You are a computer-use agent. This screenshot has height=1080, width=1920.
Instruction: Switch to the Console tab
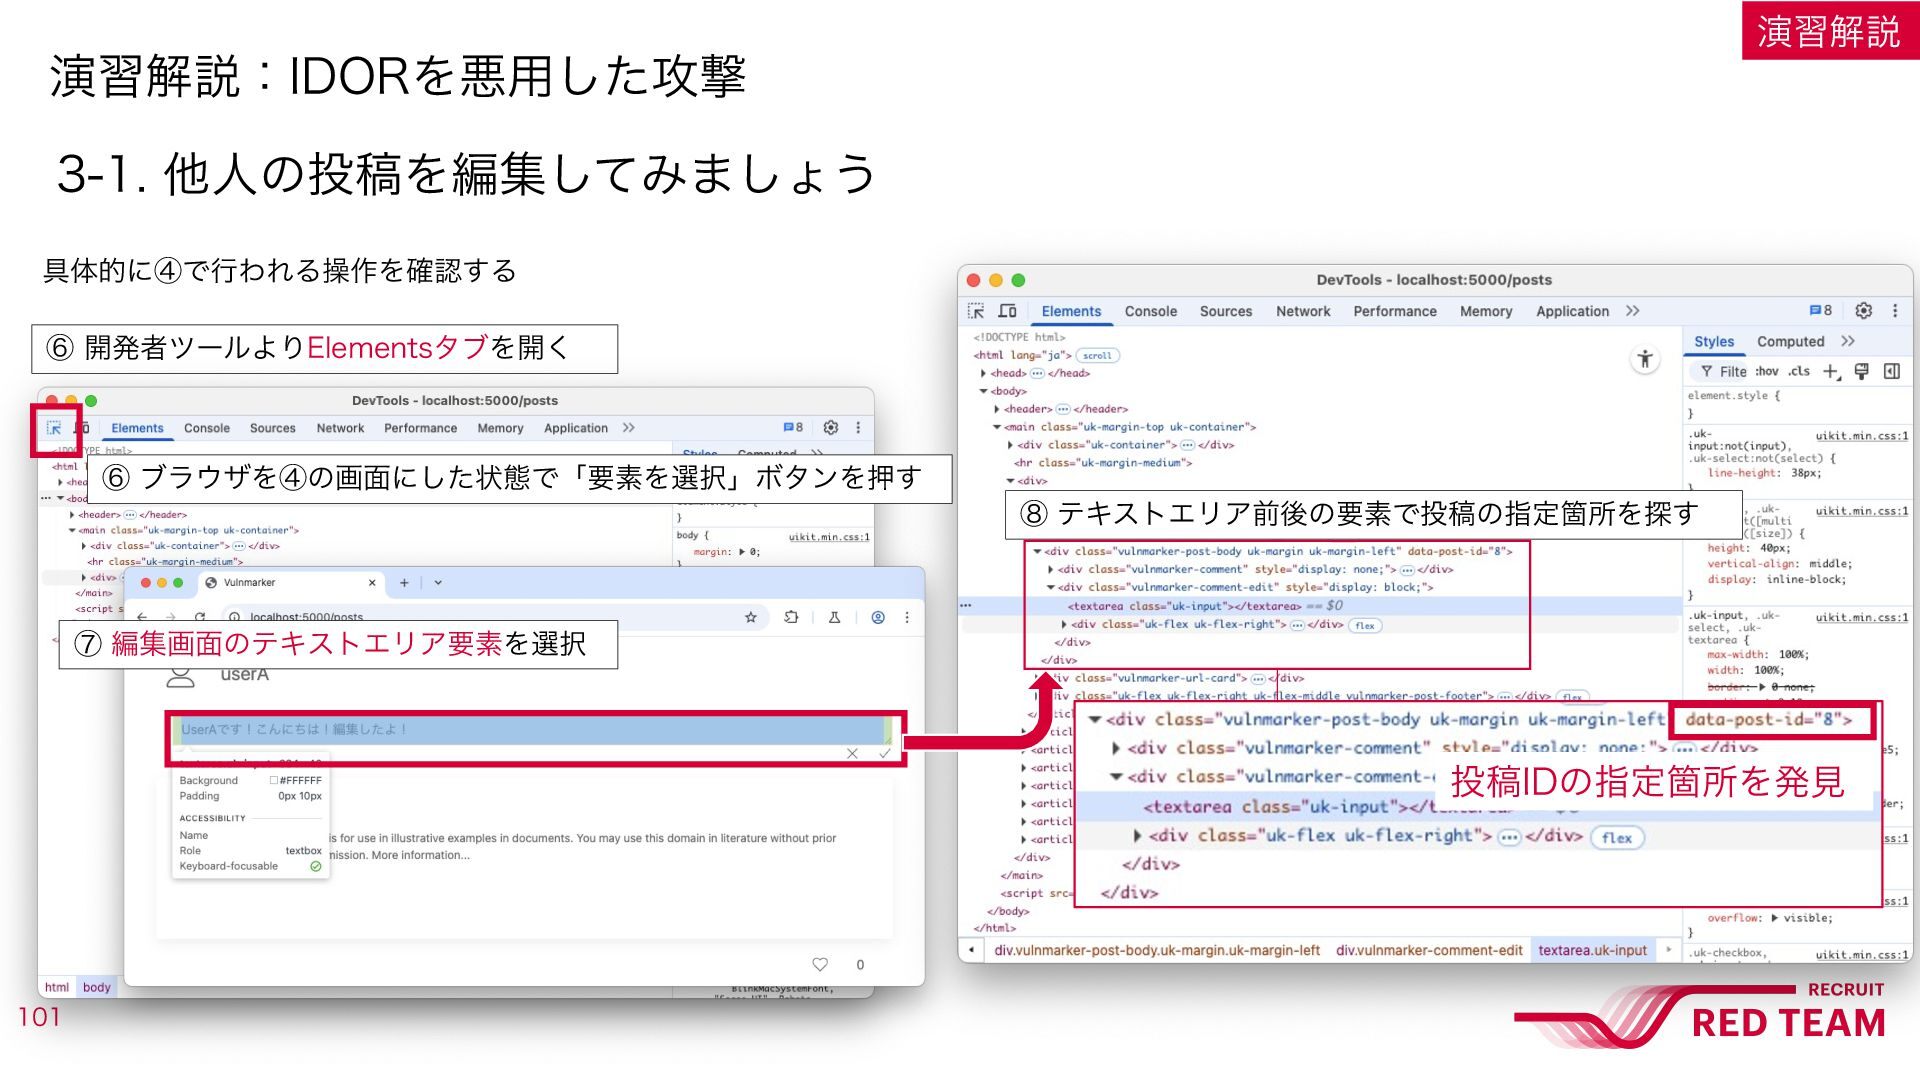(1151, 311)
